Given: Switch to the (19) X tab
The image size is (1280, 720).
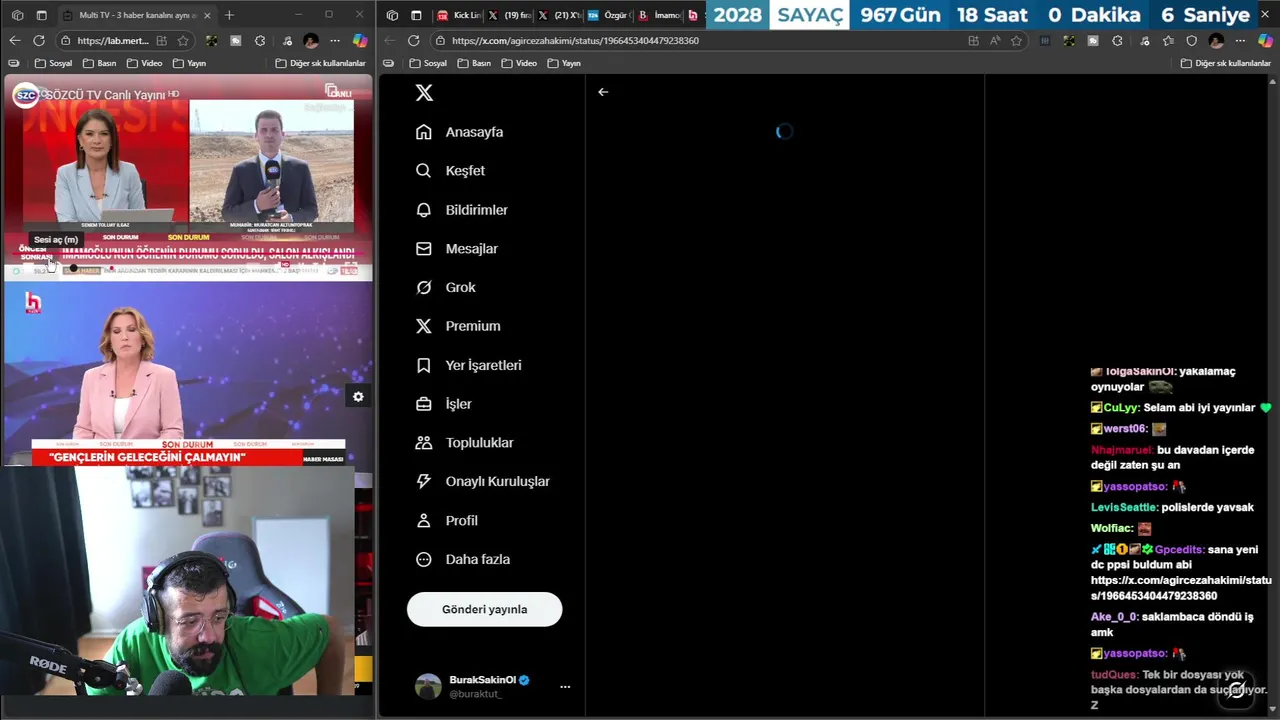Looking at the screenshot, I should click(509, 15).
